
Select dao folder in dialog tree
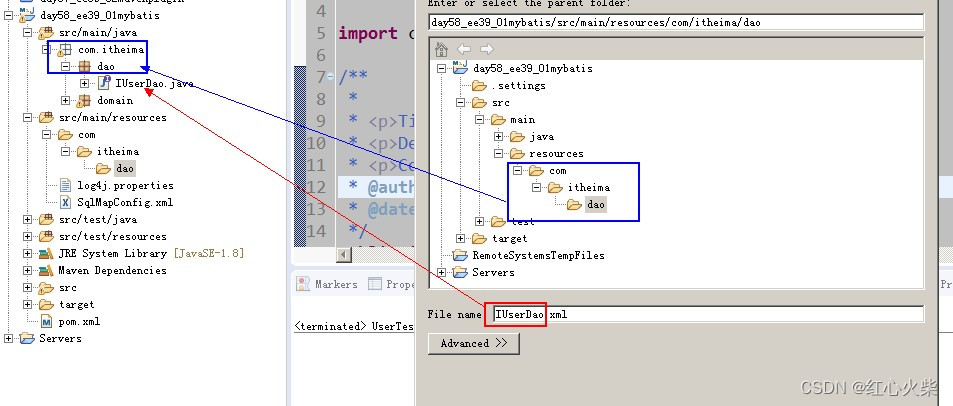click(x=596, y=205)
